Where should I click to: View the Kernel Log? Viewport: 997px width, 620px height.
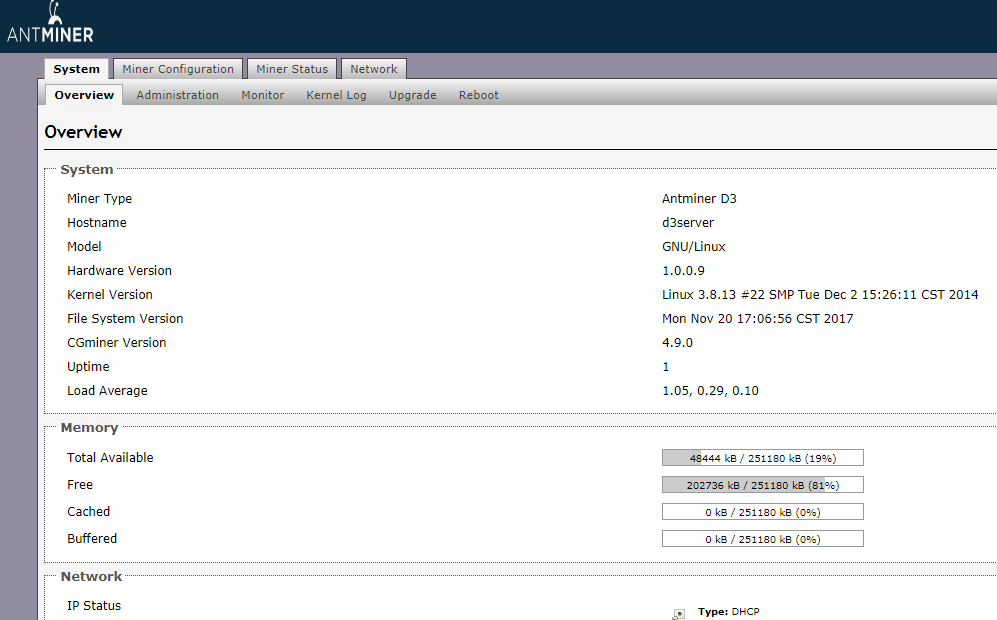point(336,94)
